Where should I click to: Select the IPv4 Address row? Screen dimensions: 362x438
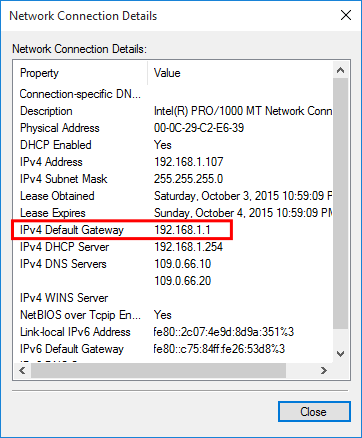[x=173, y=162]
